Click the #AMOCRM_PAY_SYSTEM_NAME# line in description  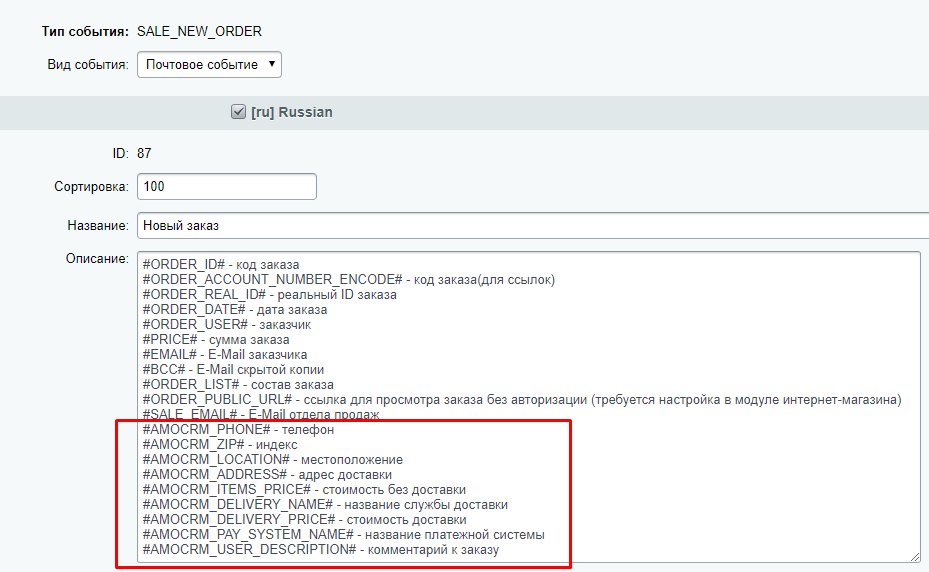pyautogui.click(x=343, y=535)
